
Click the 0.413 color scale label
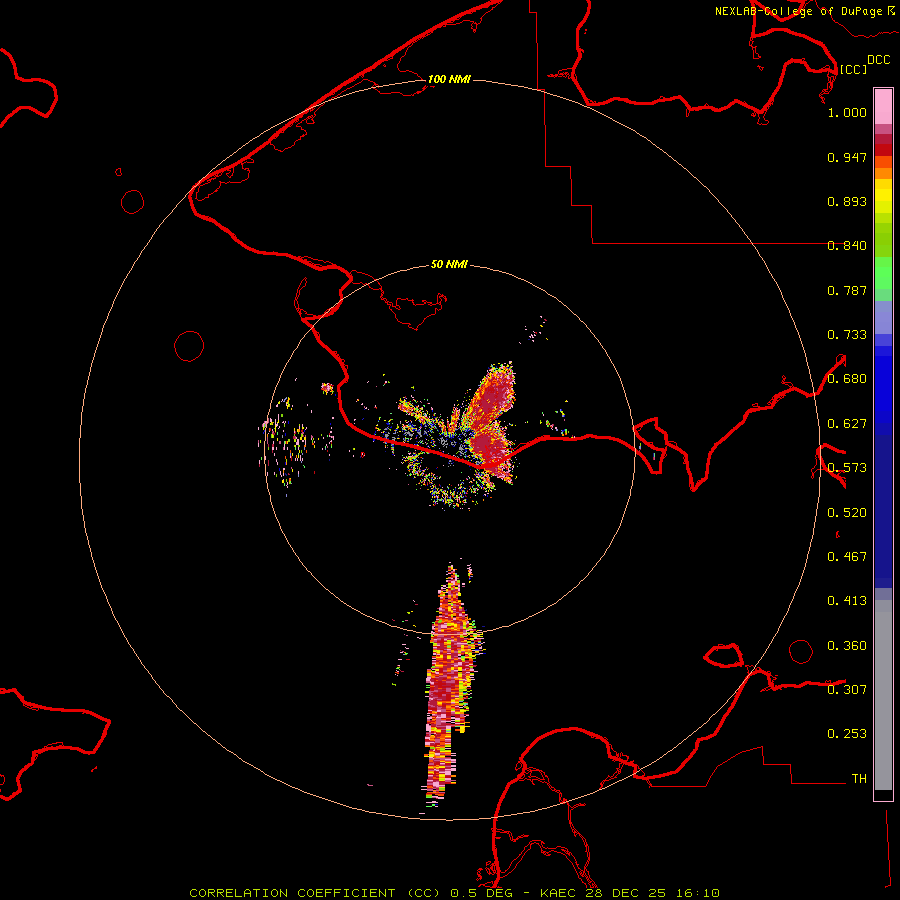coord(847,601)
